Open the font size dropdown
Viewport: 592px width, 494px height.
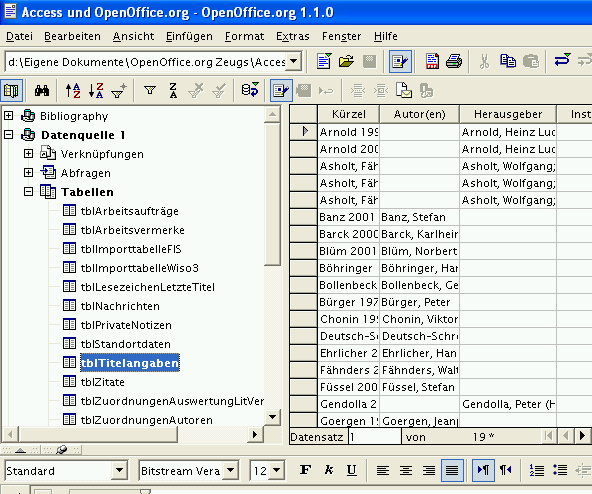coord(277,470)
